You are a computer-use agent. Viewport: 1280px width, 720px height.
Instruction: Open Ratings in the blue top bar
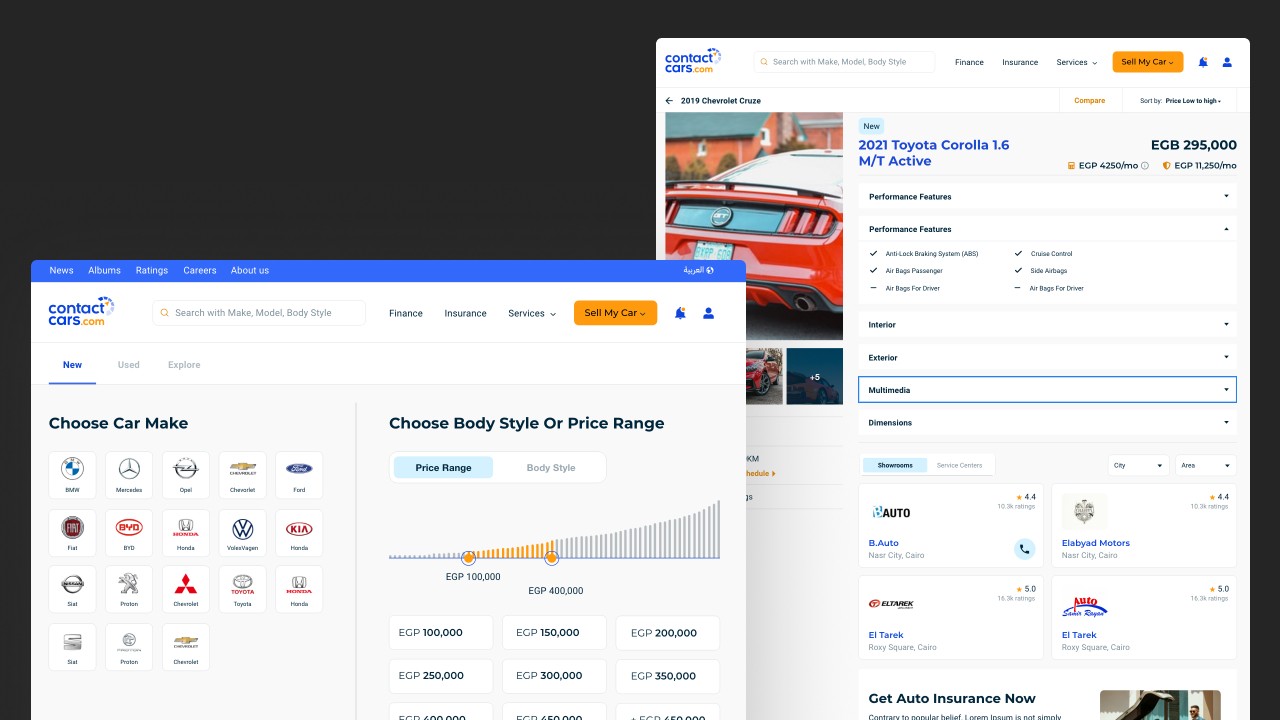[152, 270]
